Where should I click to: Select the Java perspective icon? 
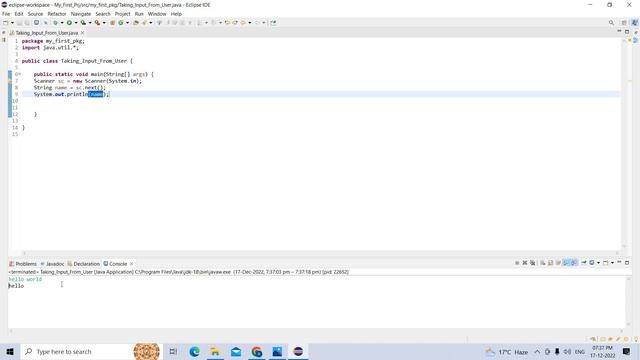point(634,23)
